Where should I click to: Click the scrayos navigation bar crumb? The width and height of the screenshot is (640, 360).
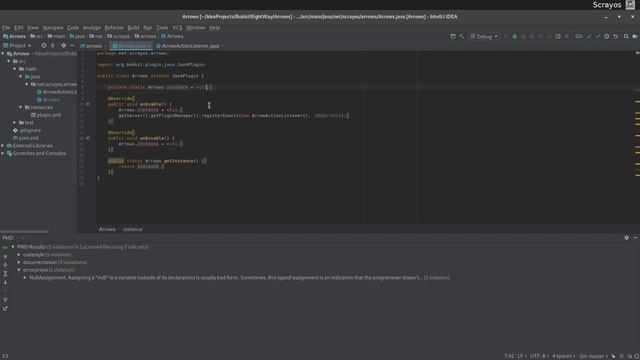point(118,36)
